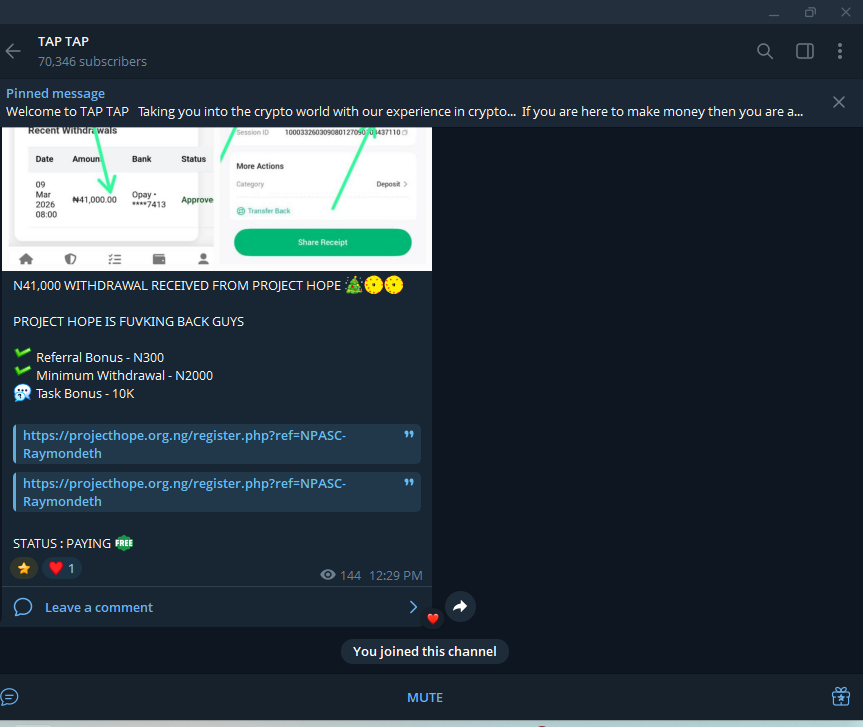Screen dimensions: 863x727
Task: Click the first link's quote mark icon
Action: coord(408,436)
